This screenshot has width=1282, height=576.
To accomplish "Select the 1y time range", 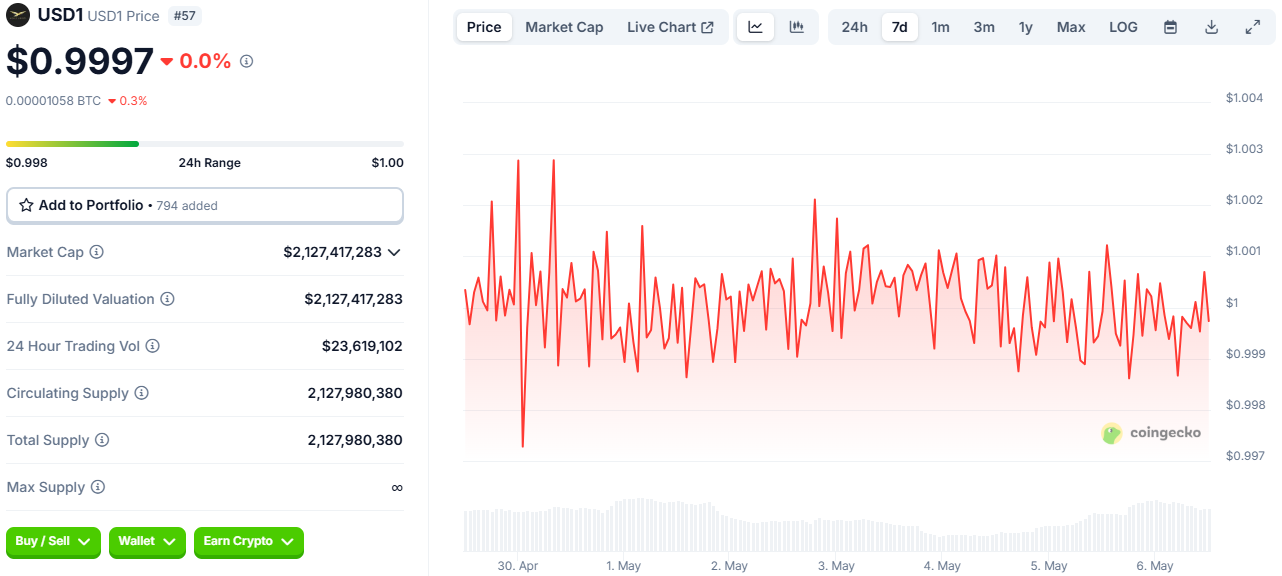I will [x=1025, y=27].
